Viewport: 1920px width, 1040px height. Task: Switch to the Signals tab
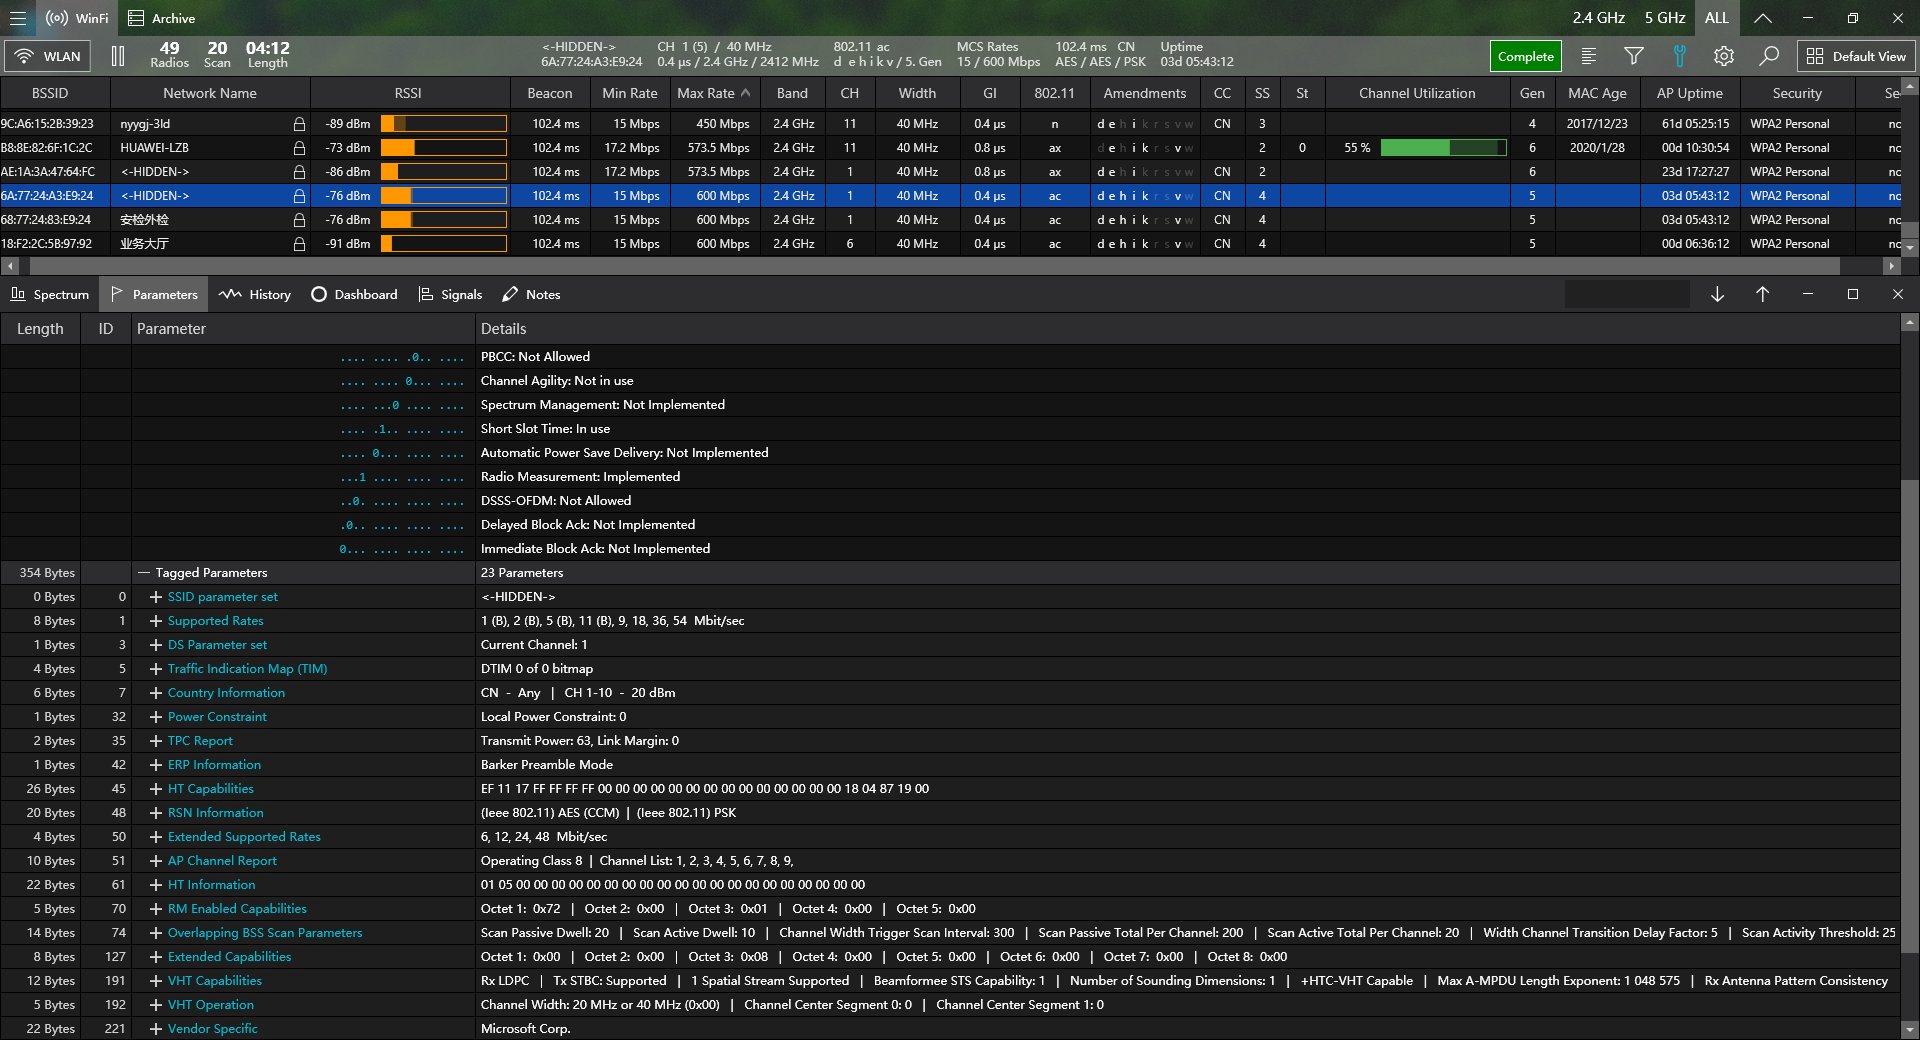pyautogui.click(x=450, y=294)
